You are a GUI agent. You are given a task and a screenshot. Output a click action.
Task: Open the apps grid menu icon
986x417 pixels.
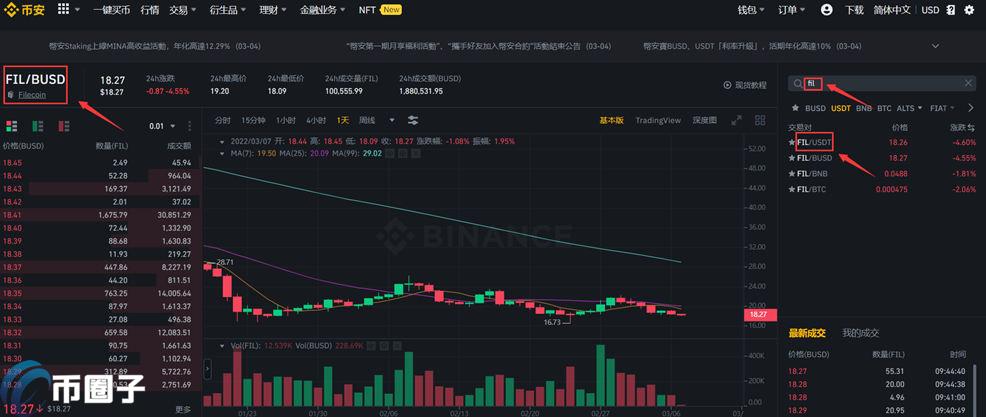click(x=64, y=9)
